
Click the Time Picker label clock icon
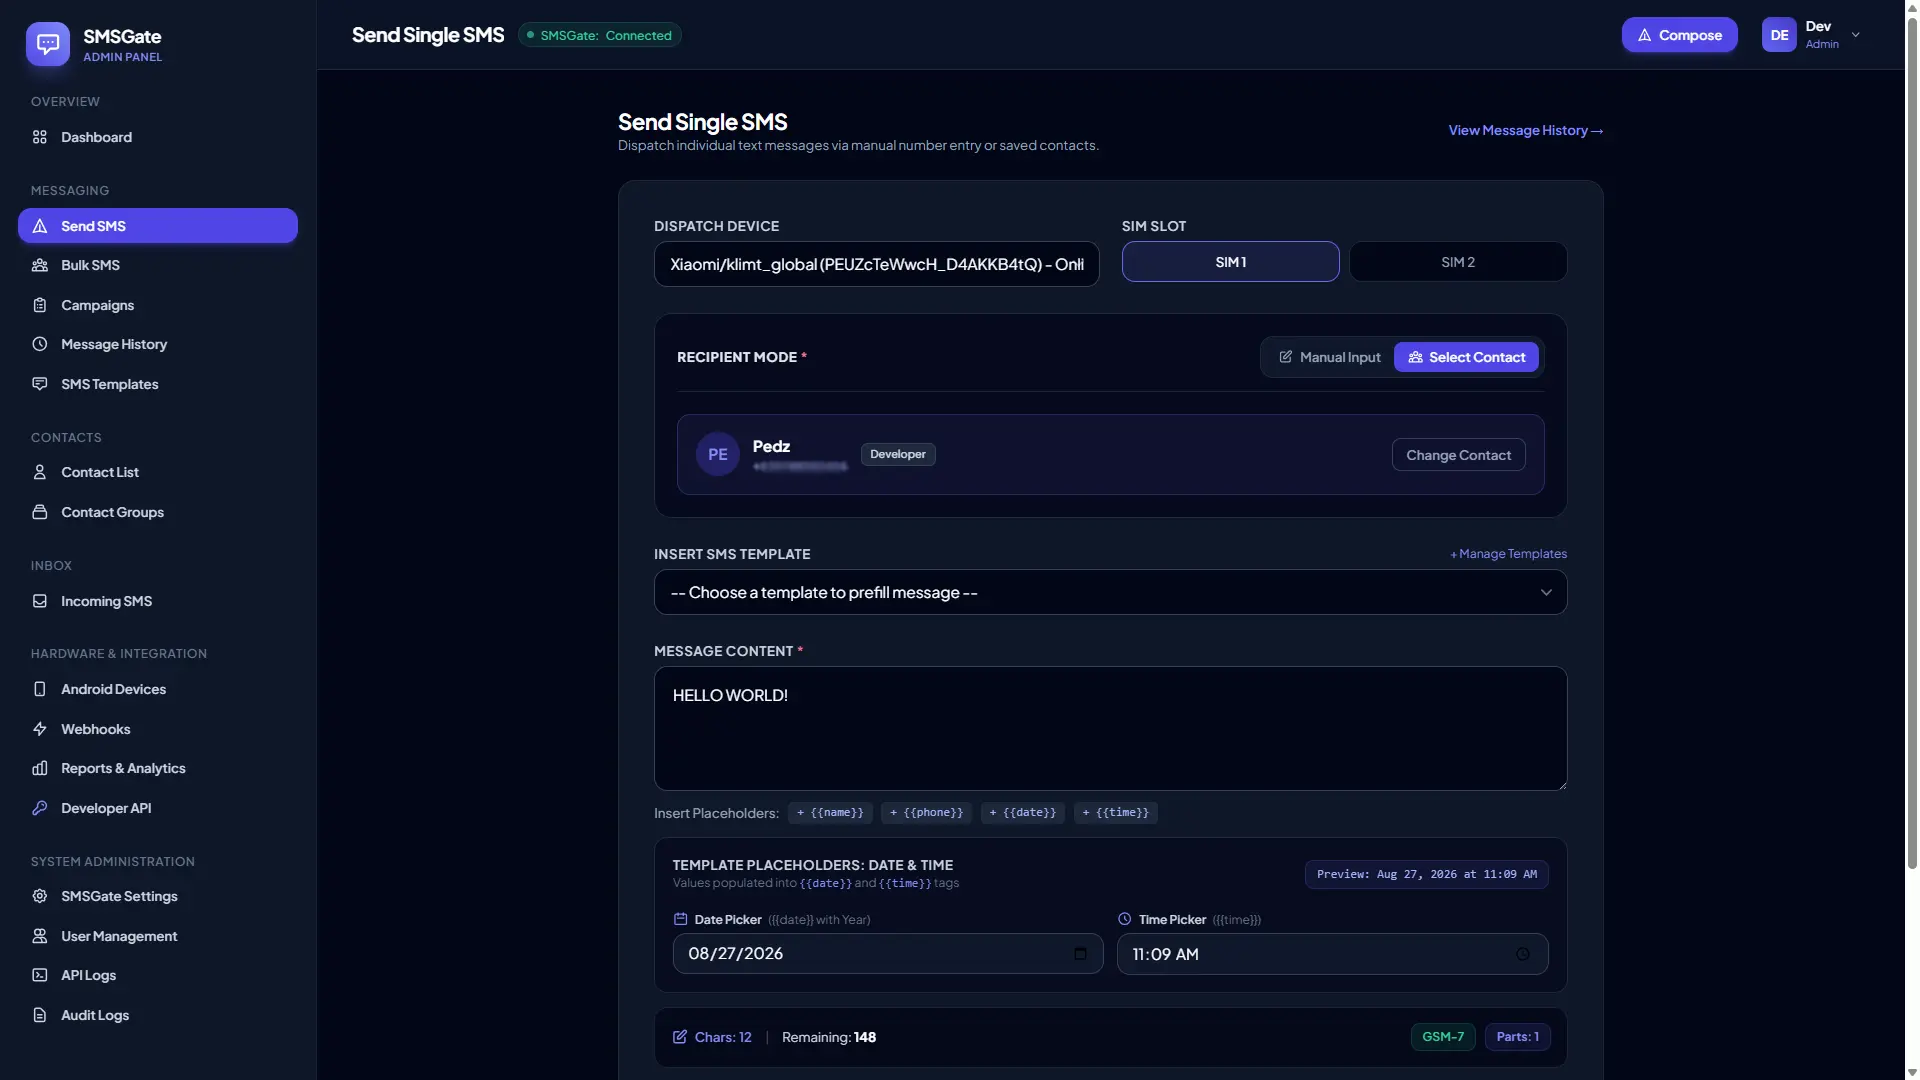pos(1125,919)
